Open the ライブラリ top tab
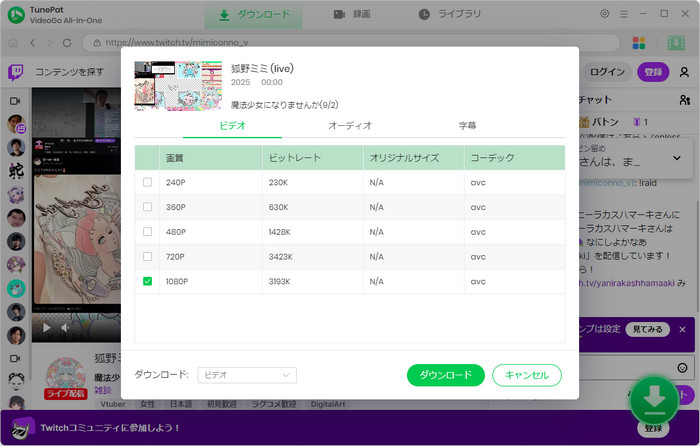The width and height of the screenshot is (700, 446). point(450,15)
